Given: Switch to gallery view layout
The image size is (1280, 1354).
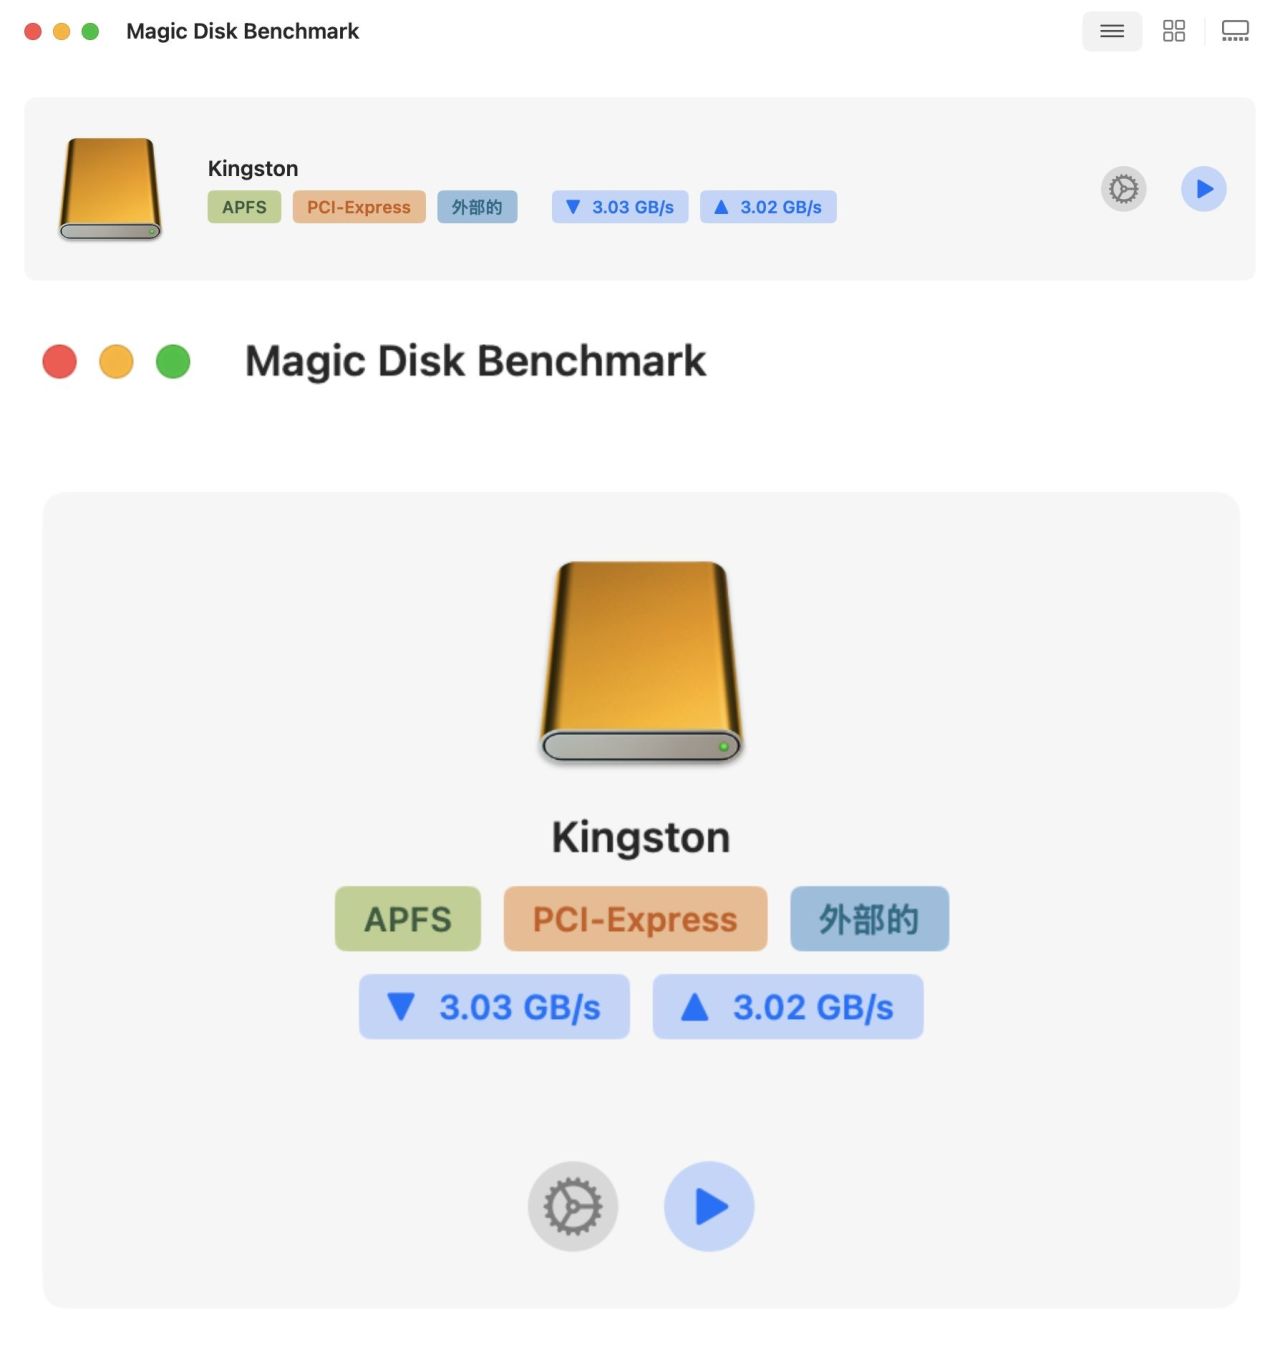Looking at the screenshot, I should pyautogui.click(x=1235, y=31).
